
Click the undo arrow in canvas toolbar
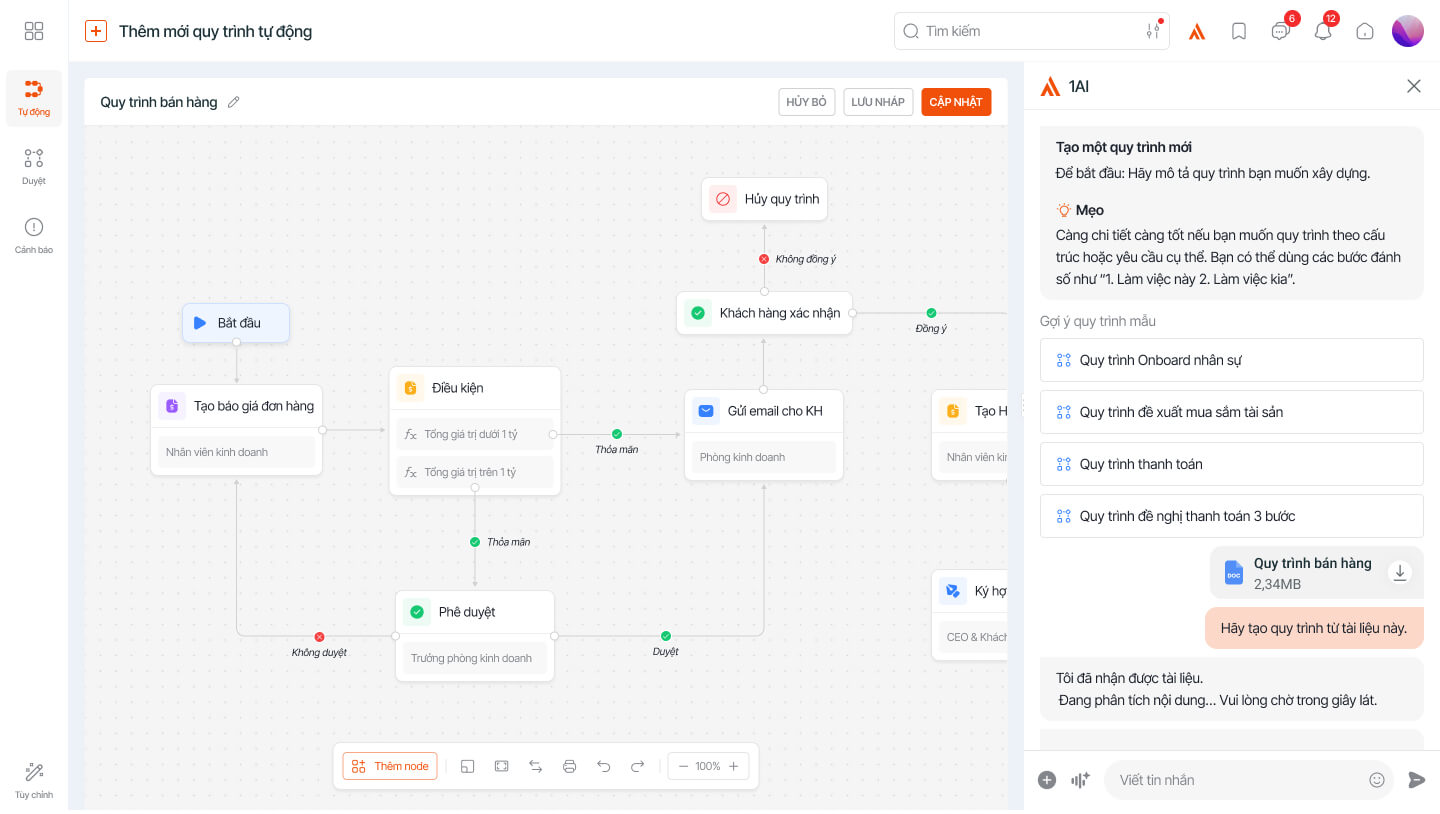point(603,766)
